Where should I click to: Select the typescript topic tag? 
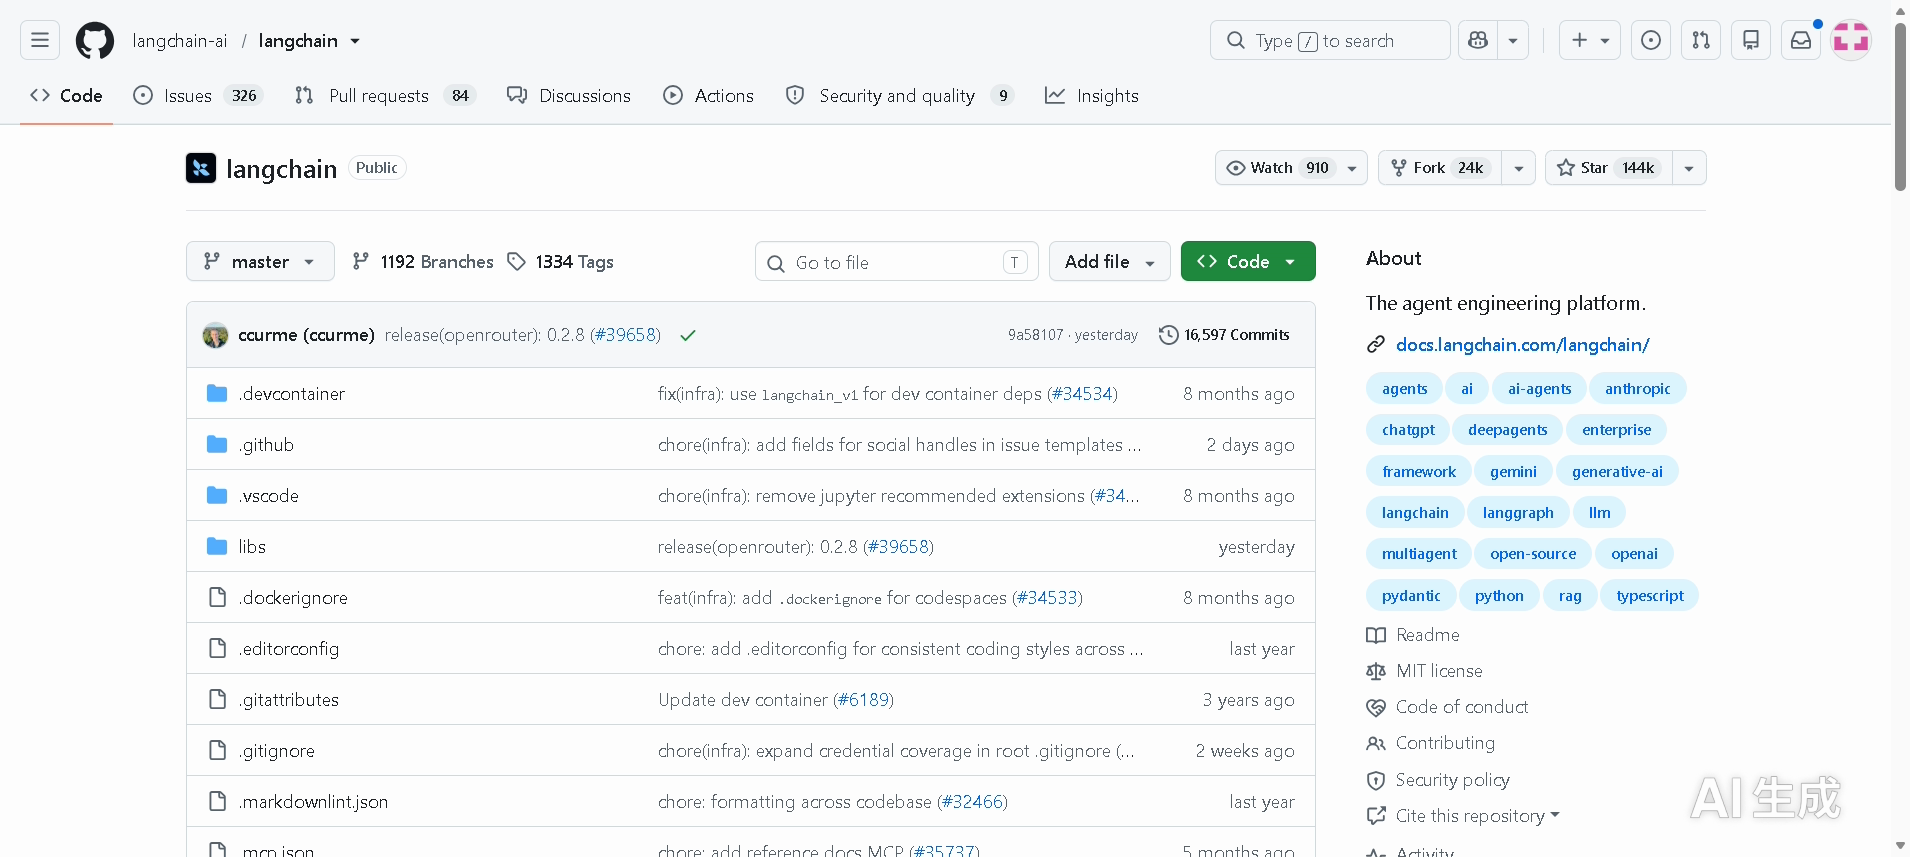[x=1650, y=596]
